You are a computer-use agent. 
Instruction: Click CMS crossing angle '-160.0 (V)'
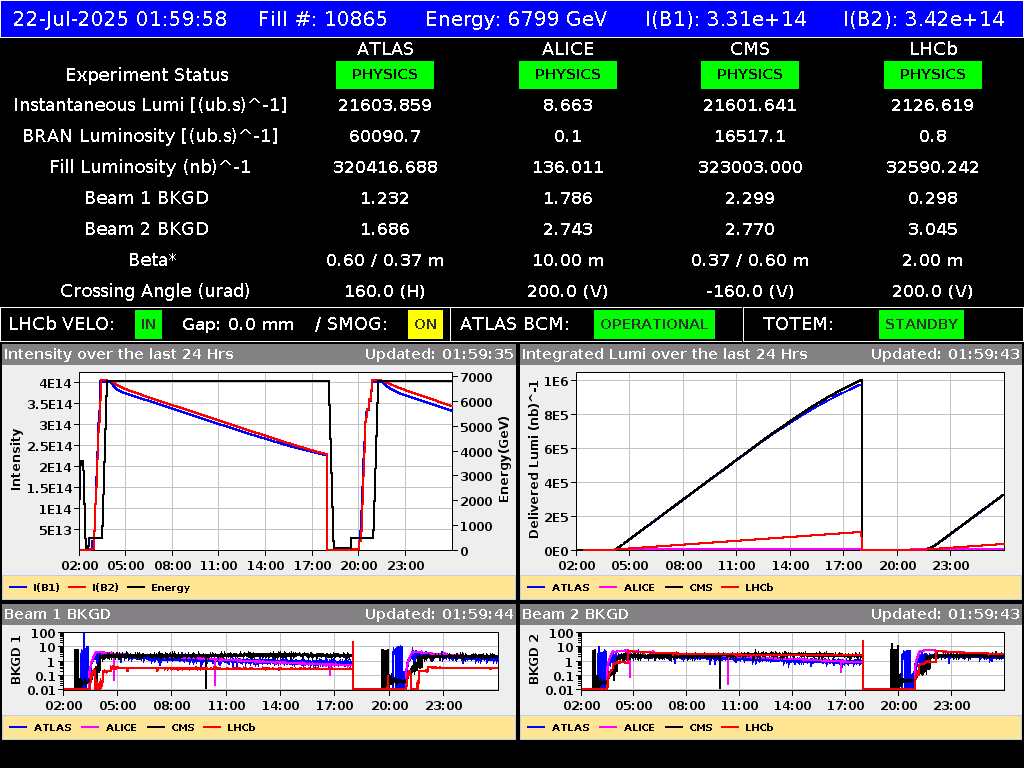point(750,291)
